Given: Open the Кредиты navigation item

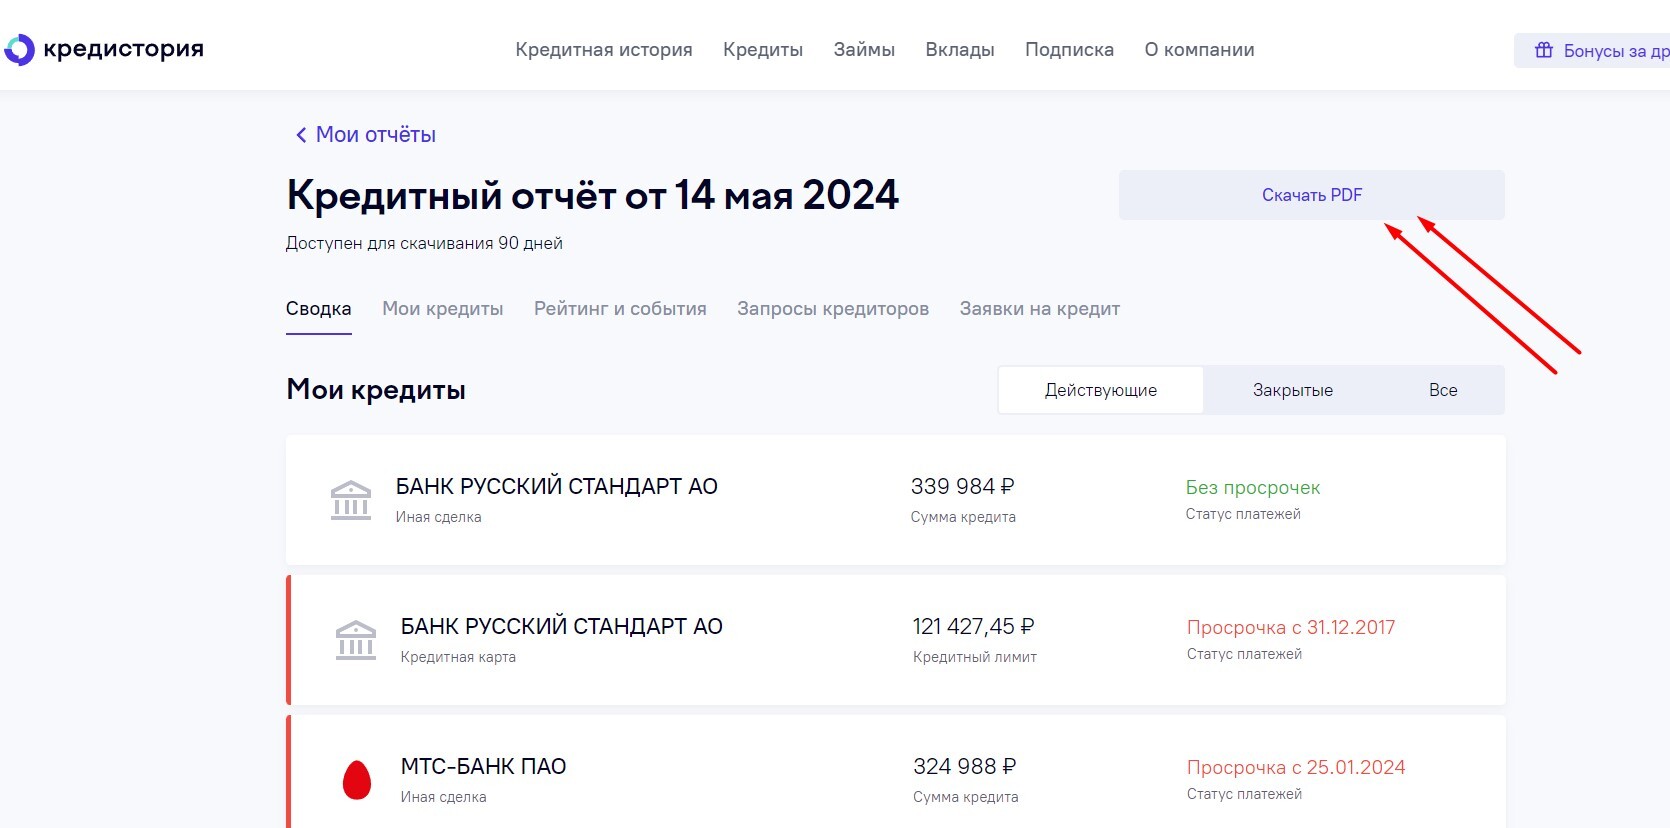Looking at the screenshot, I should coord(763,50).
